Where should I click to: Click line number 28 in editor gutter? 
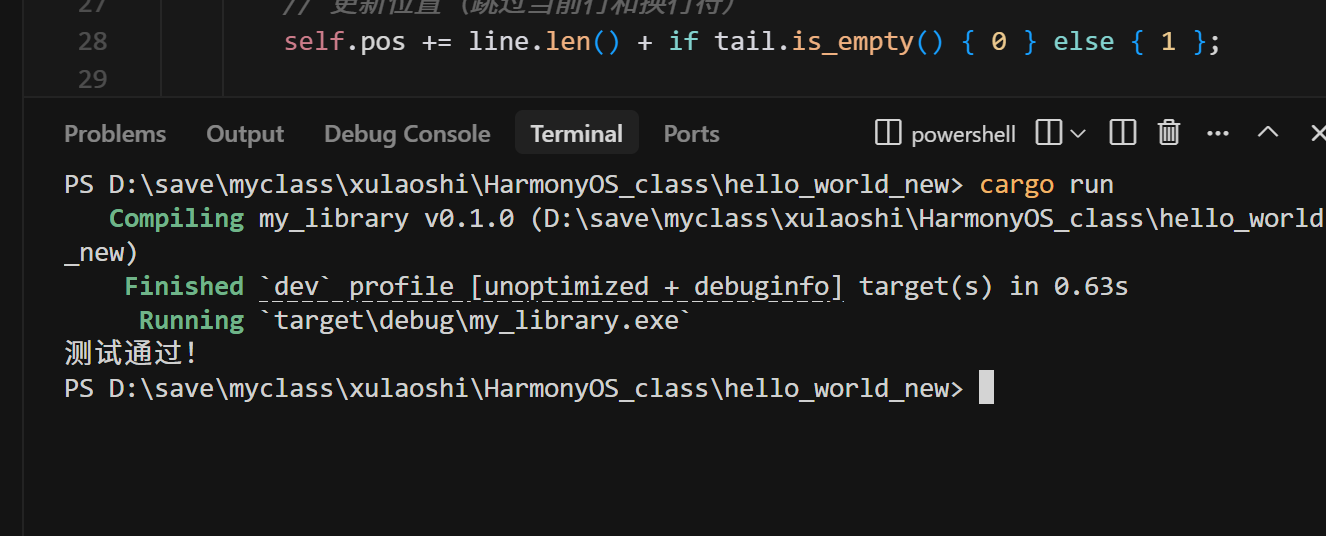pyautogui.click(x=92, y=42)
